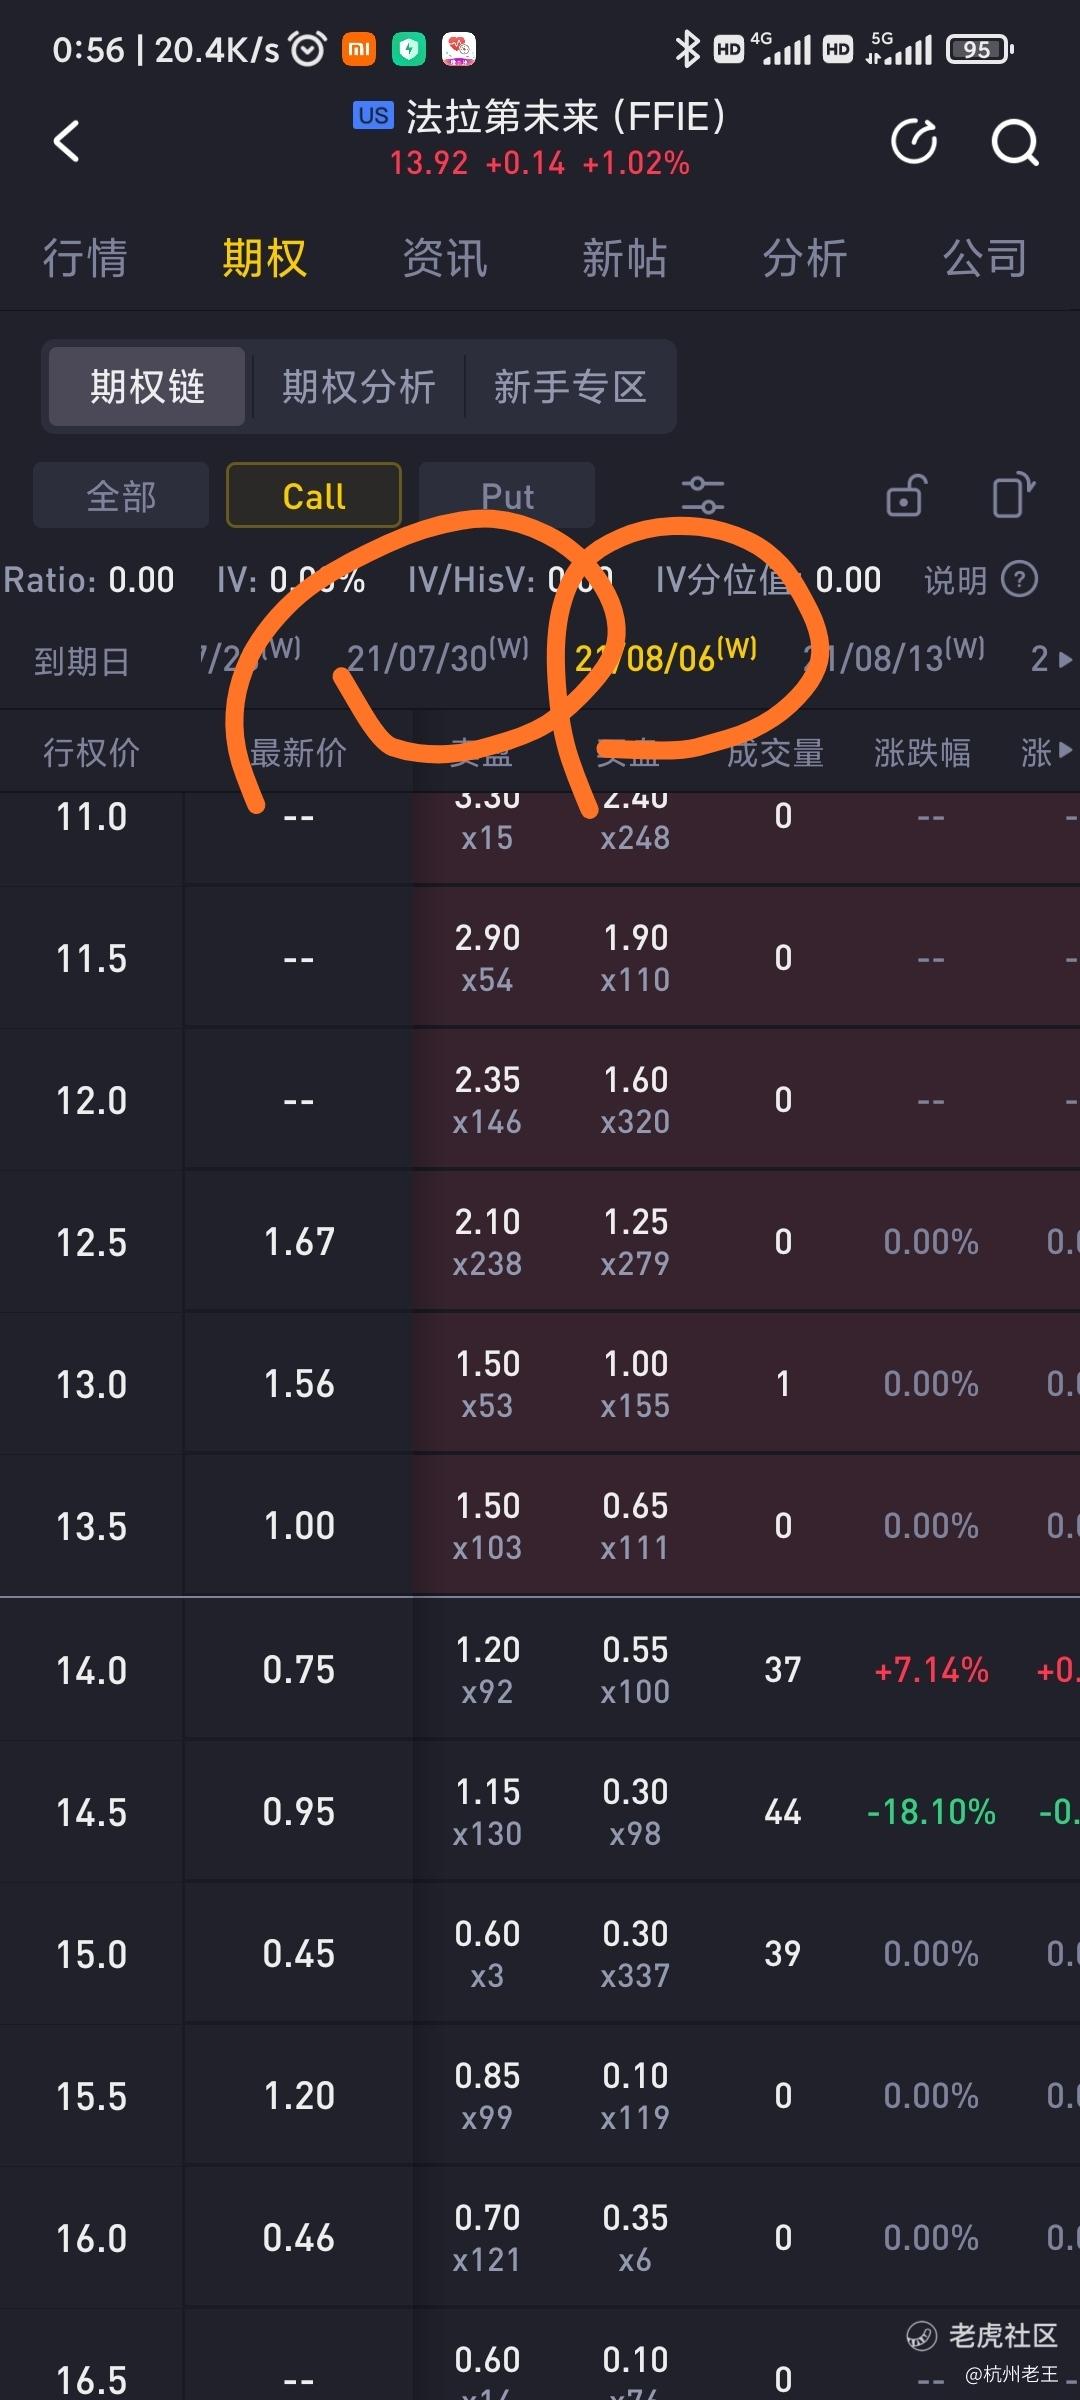Switch to the 行情 tab
The image size is (1080, 2400).
pos(85,258)
